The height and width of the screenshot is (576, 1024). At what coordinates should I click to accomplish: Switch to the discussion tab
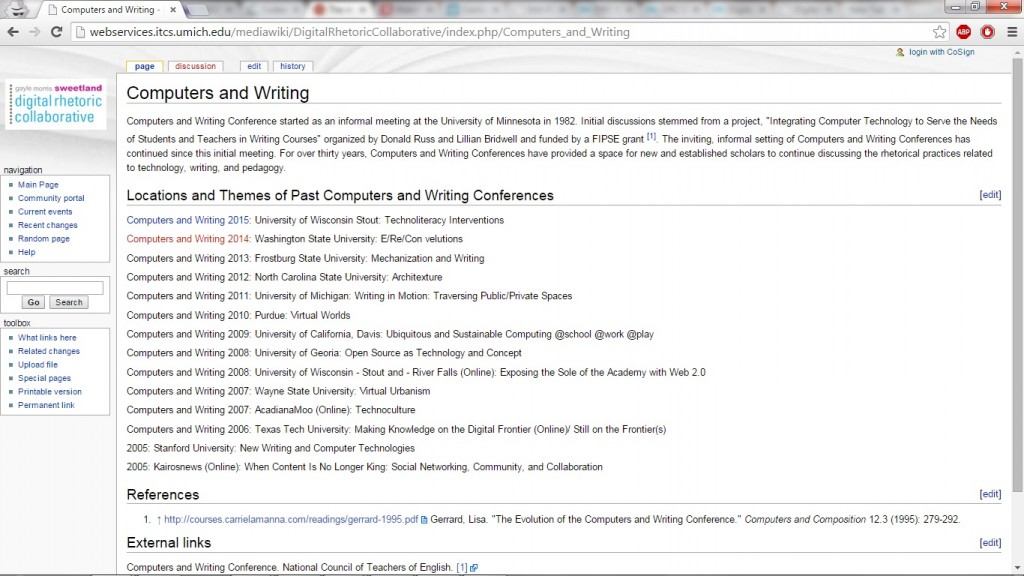click(x=195, y=66)
